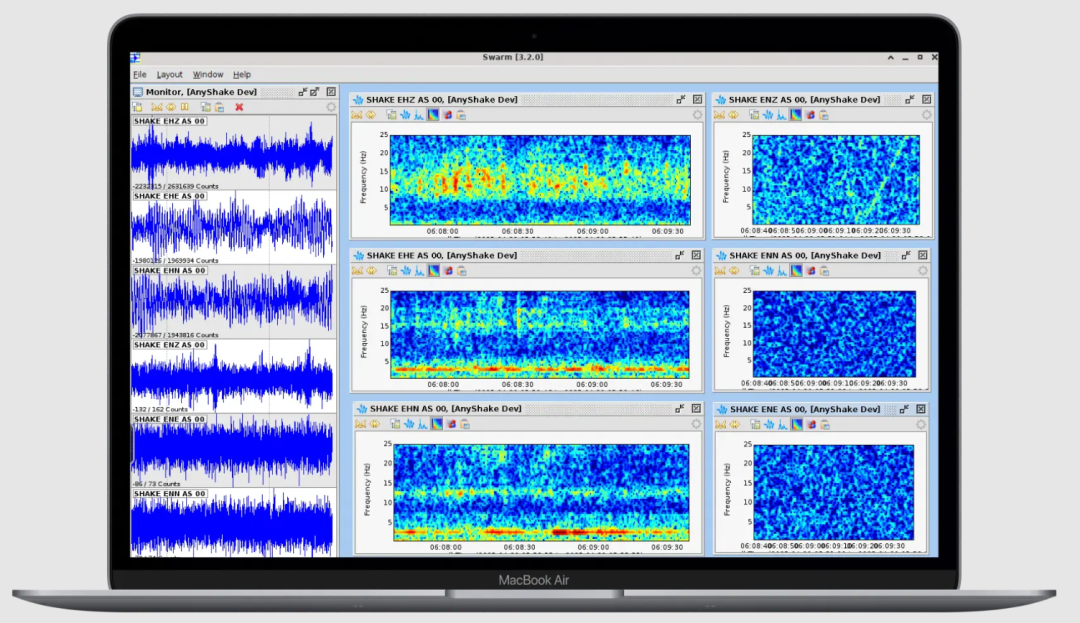Screen dimensions: 1080x623
Task: Select spectrogram view in the SHAKE EHZ frame
Action: (x=433, y=115)
